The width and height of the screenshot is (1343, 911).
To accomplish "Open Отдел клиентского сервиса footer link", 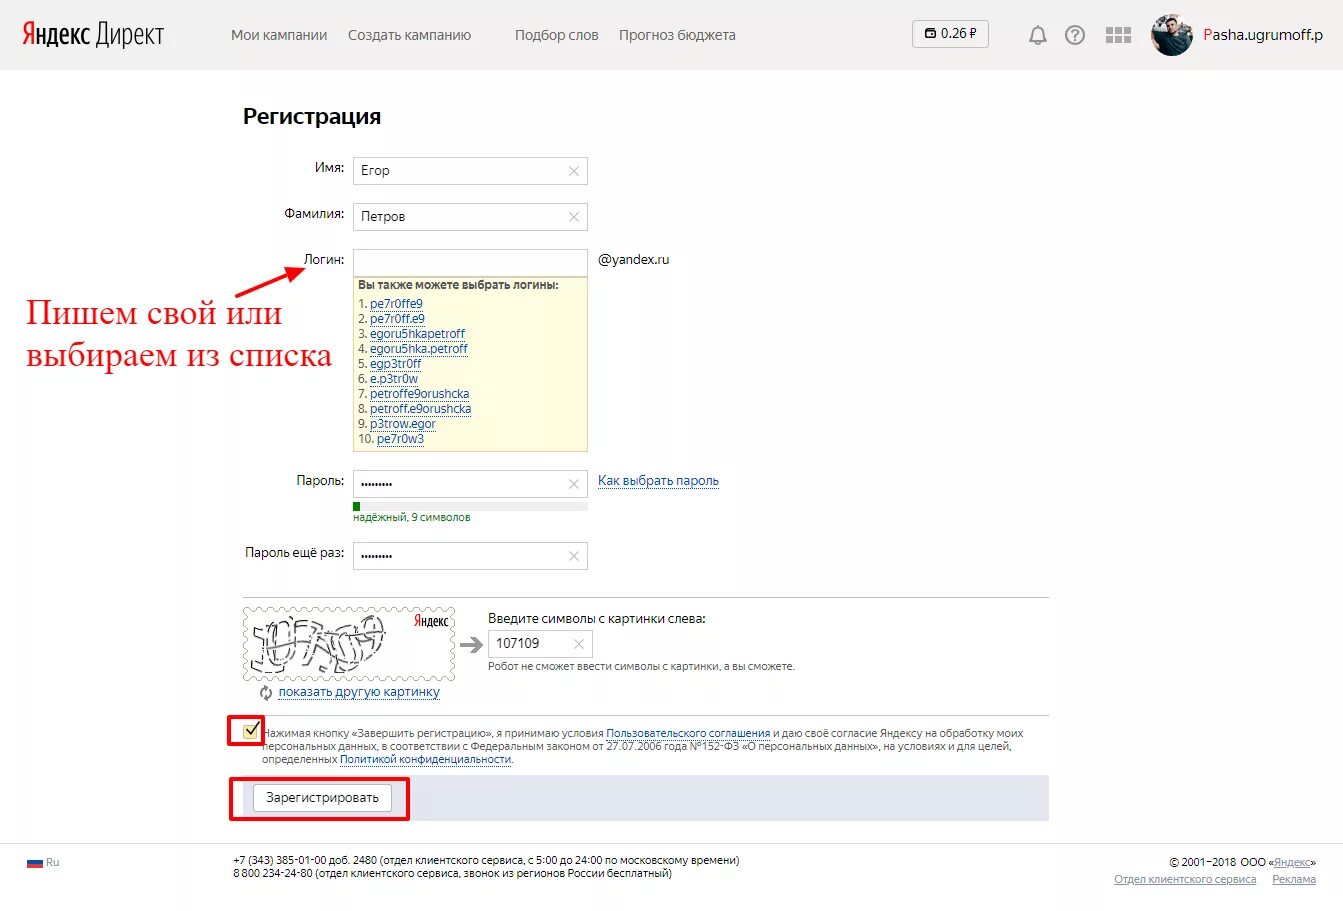I will [x=1185, y=880].
